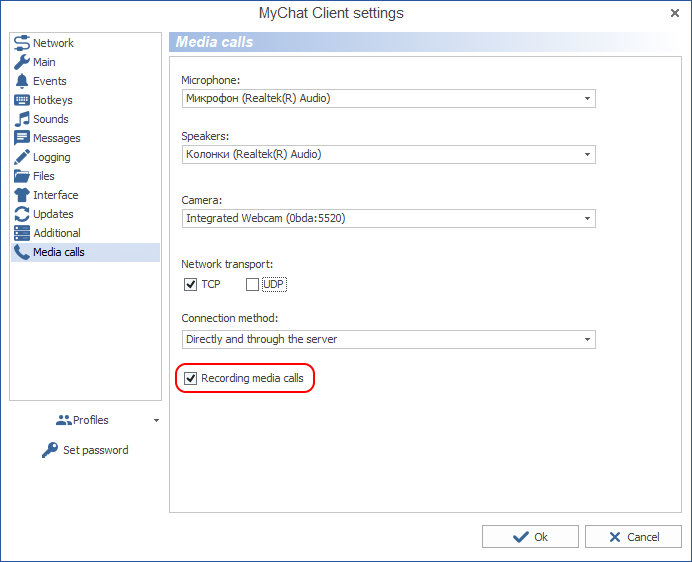Screen dimensions: 692x562
Task: Click the Media calls phone icon
Action: pos(22,252)
